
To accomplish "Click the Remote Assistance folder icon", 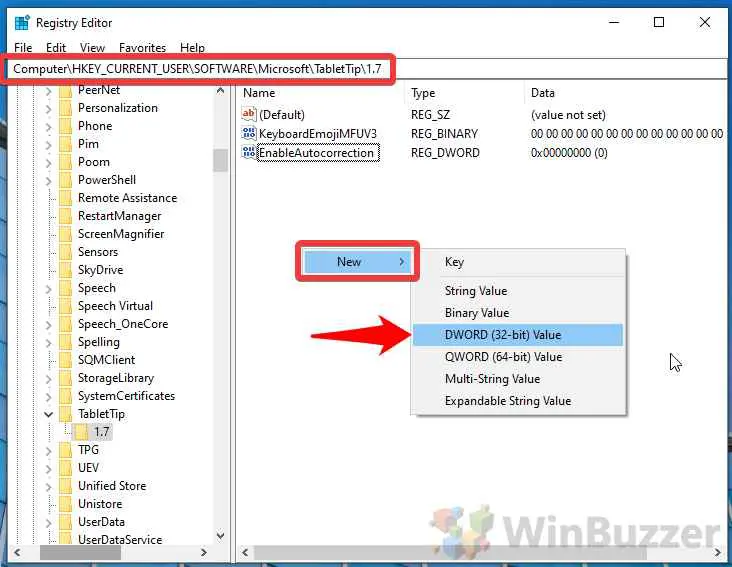I will [66, 198].
